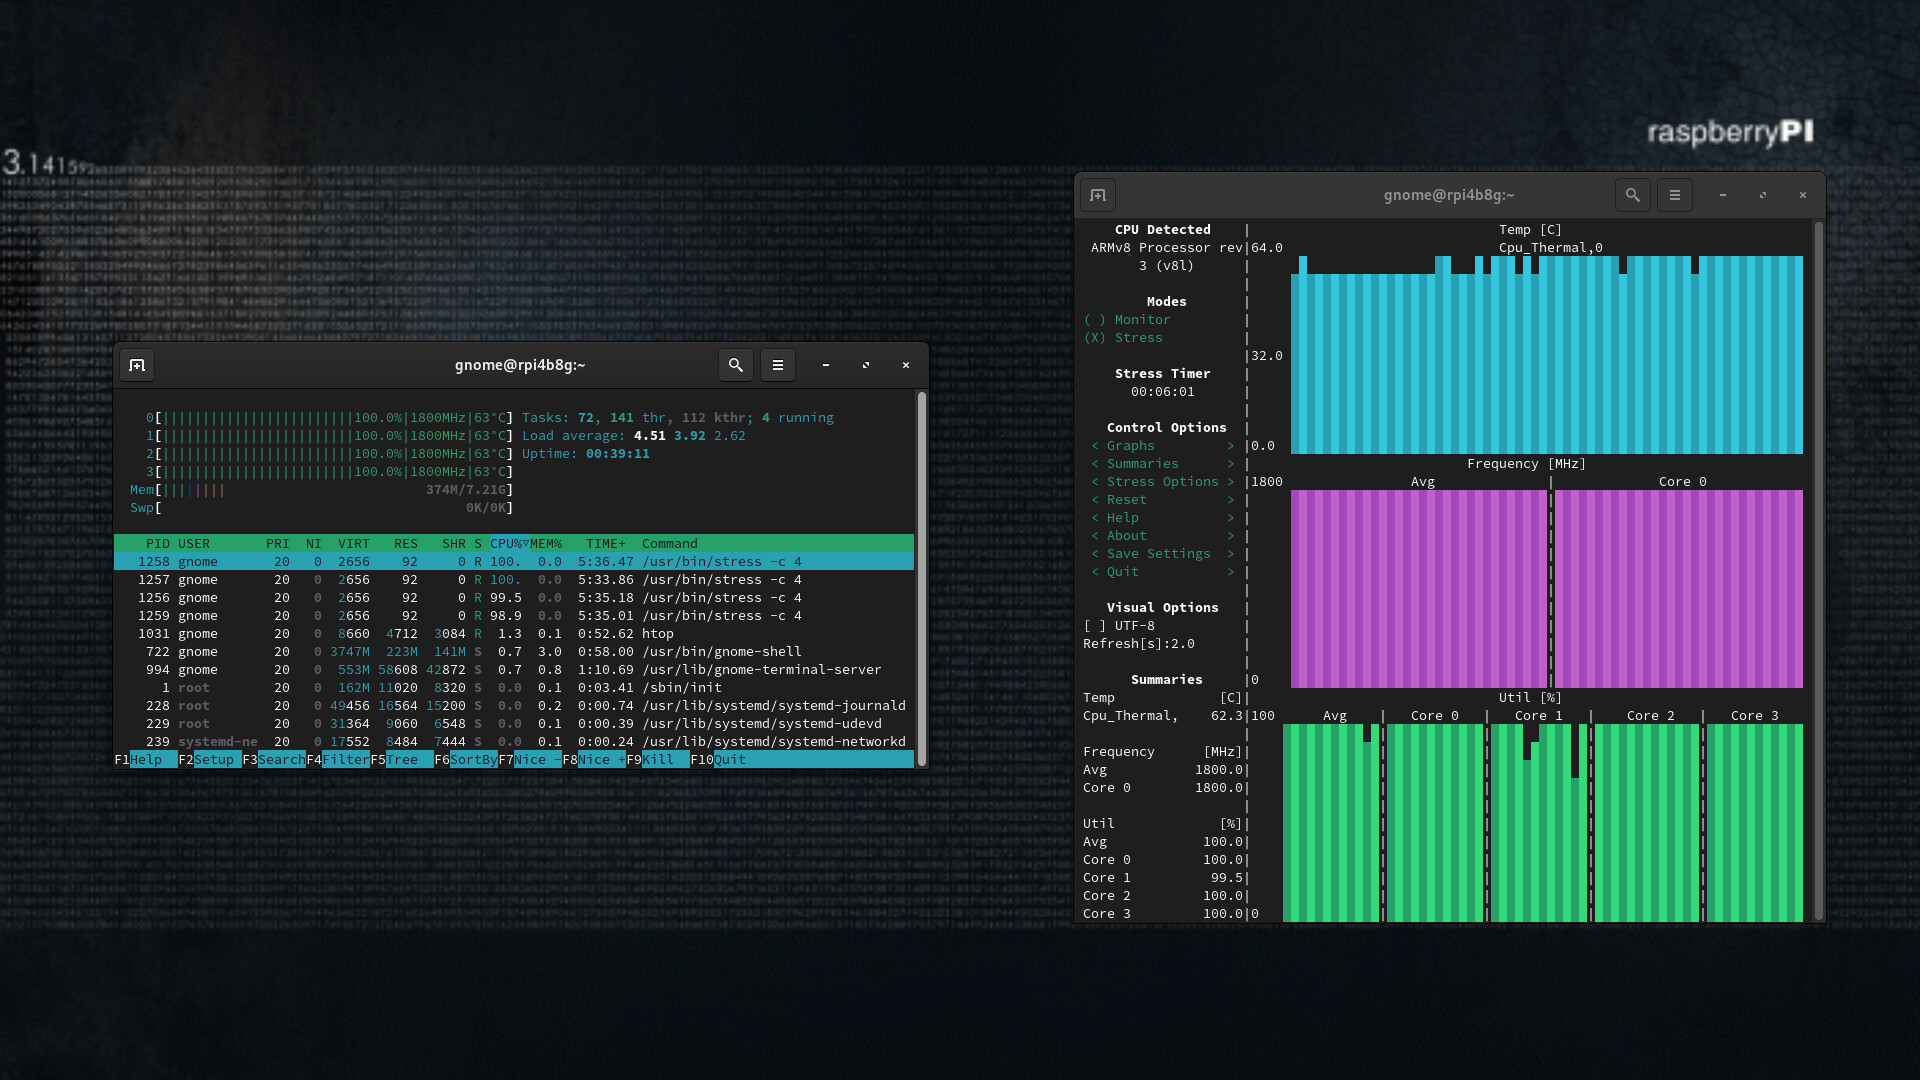
Task: Select the stress process row PID 1258
Action: point(514,562)
